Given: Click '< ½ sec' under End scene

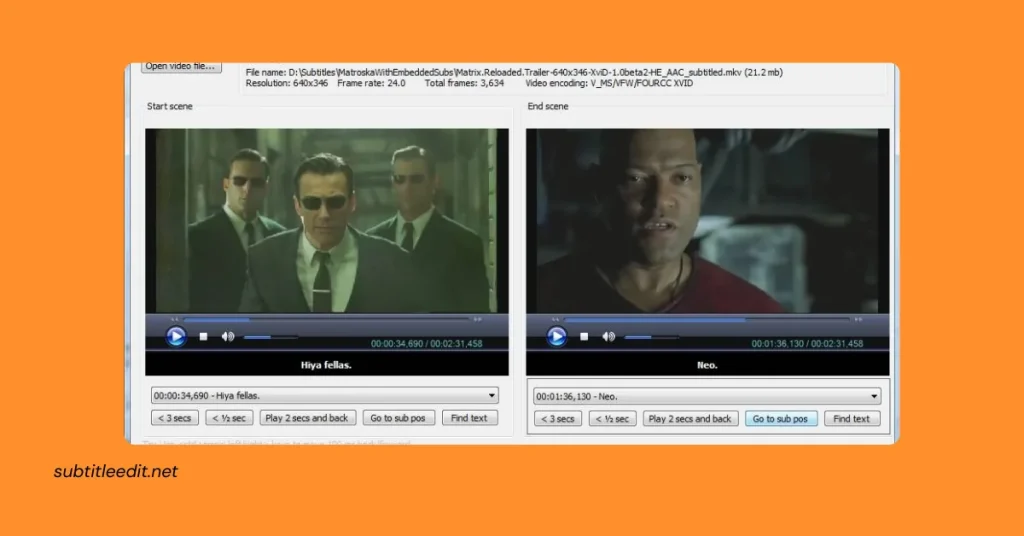Looking at the screenshot, I should click(612, 418).
